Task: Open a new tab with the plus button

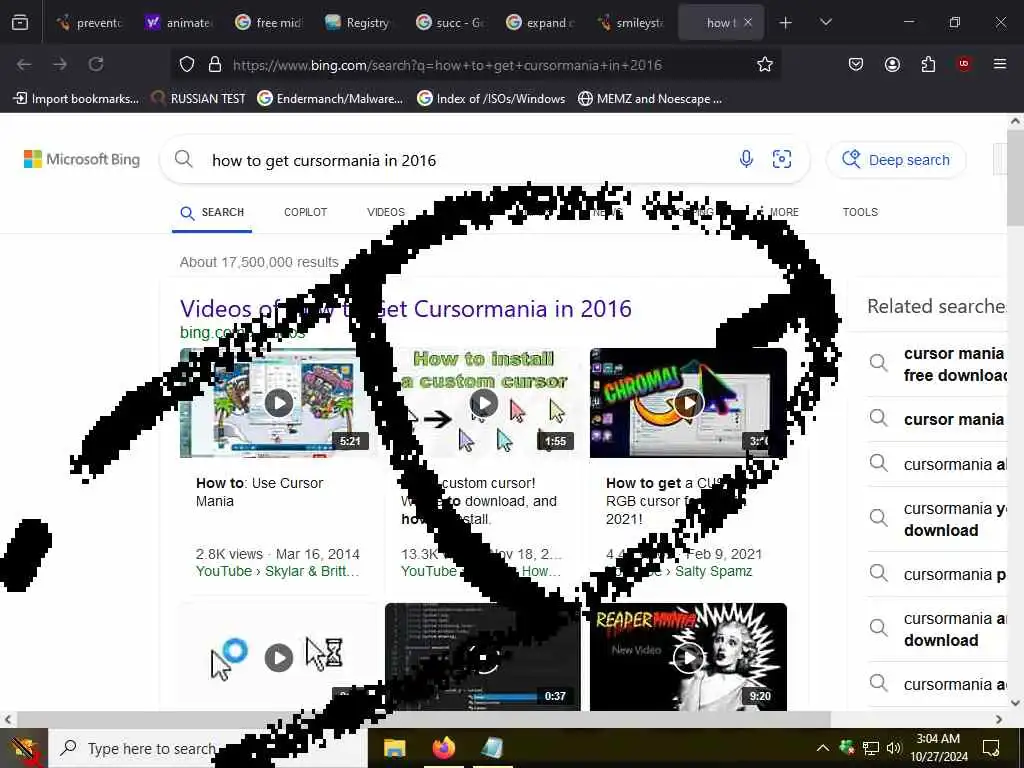Action: [x=786, y=23]
